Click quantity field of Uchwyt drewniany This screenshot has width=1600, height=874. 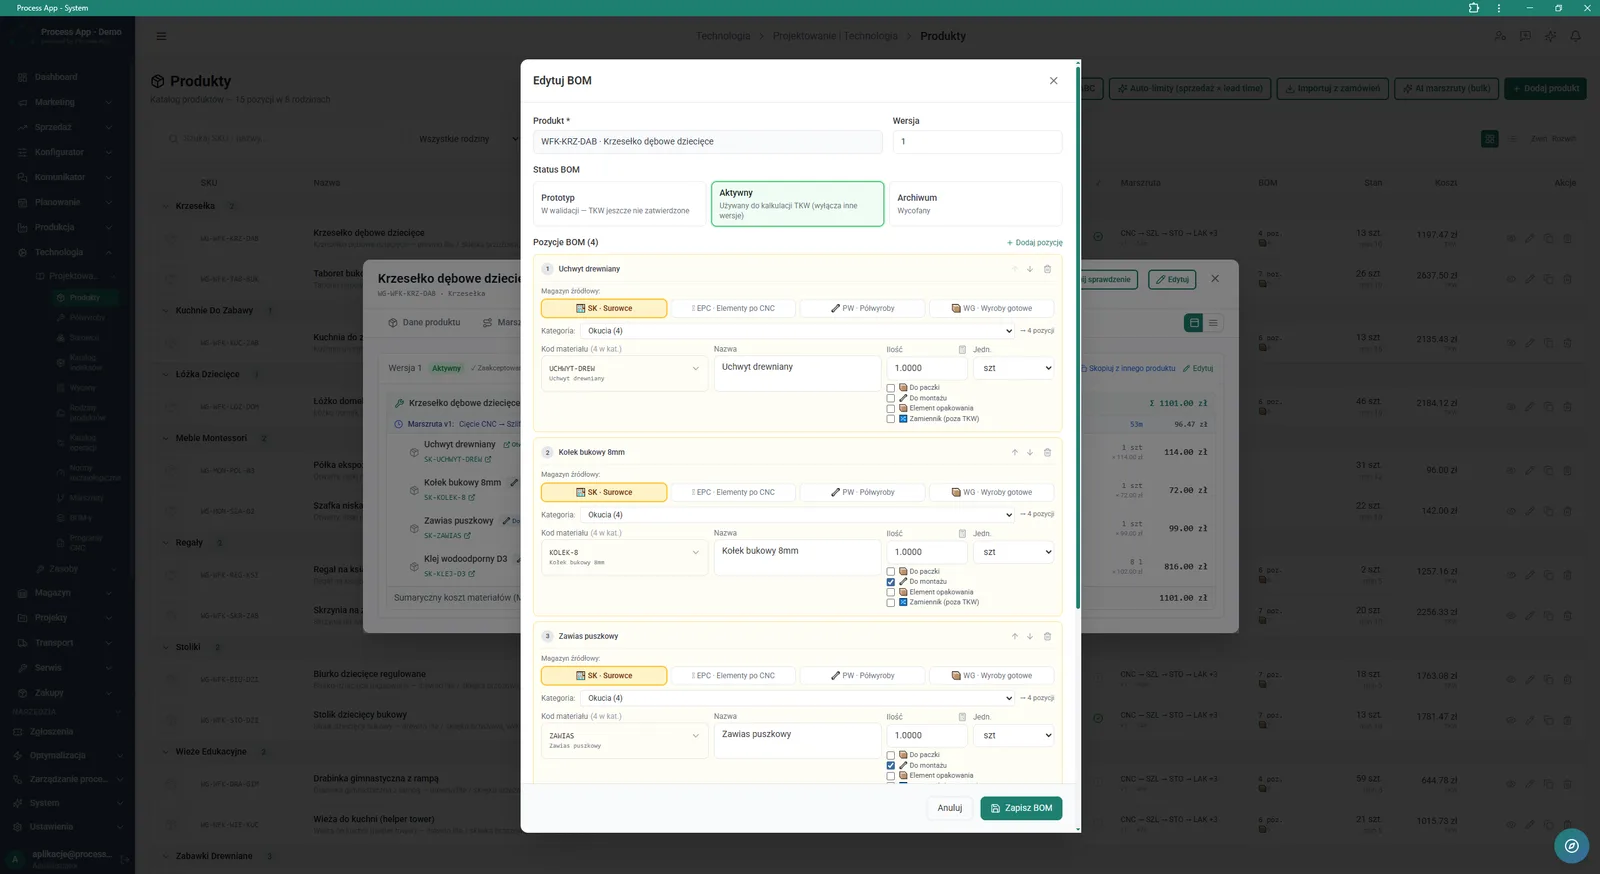927,368
